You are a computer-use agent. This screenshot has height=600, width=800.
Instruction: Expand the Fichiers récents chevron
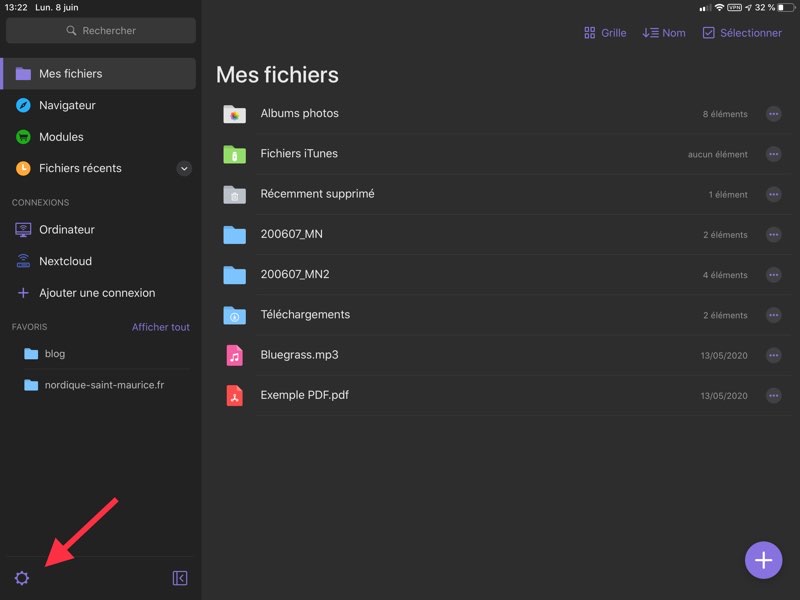pyautogui.click(x=184, y=169)
